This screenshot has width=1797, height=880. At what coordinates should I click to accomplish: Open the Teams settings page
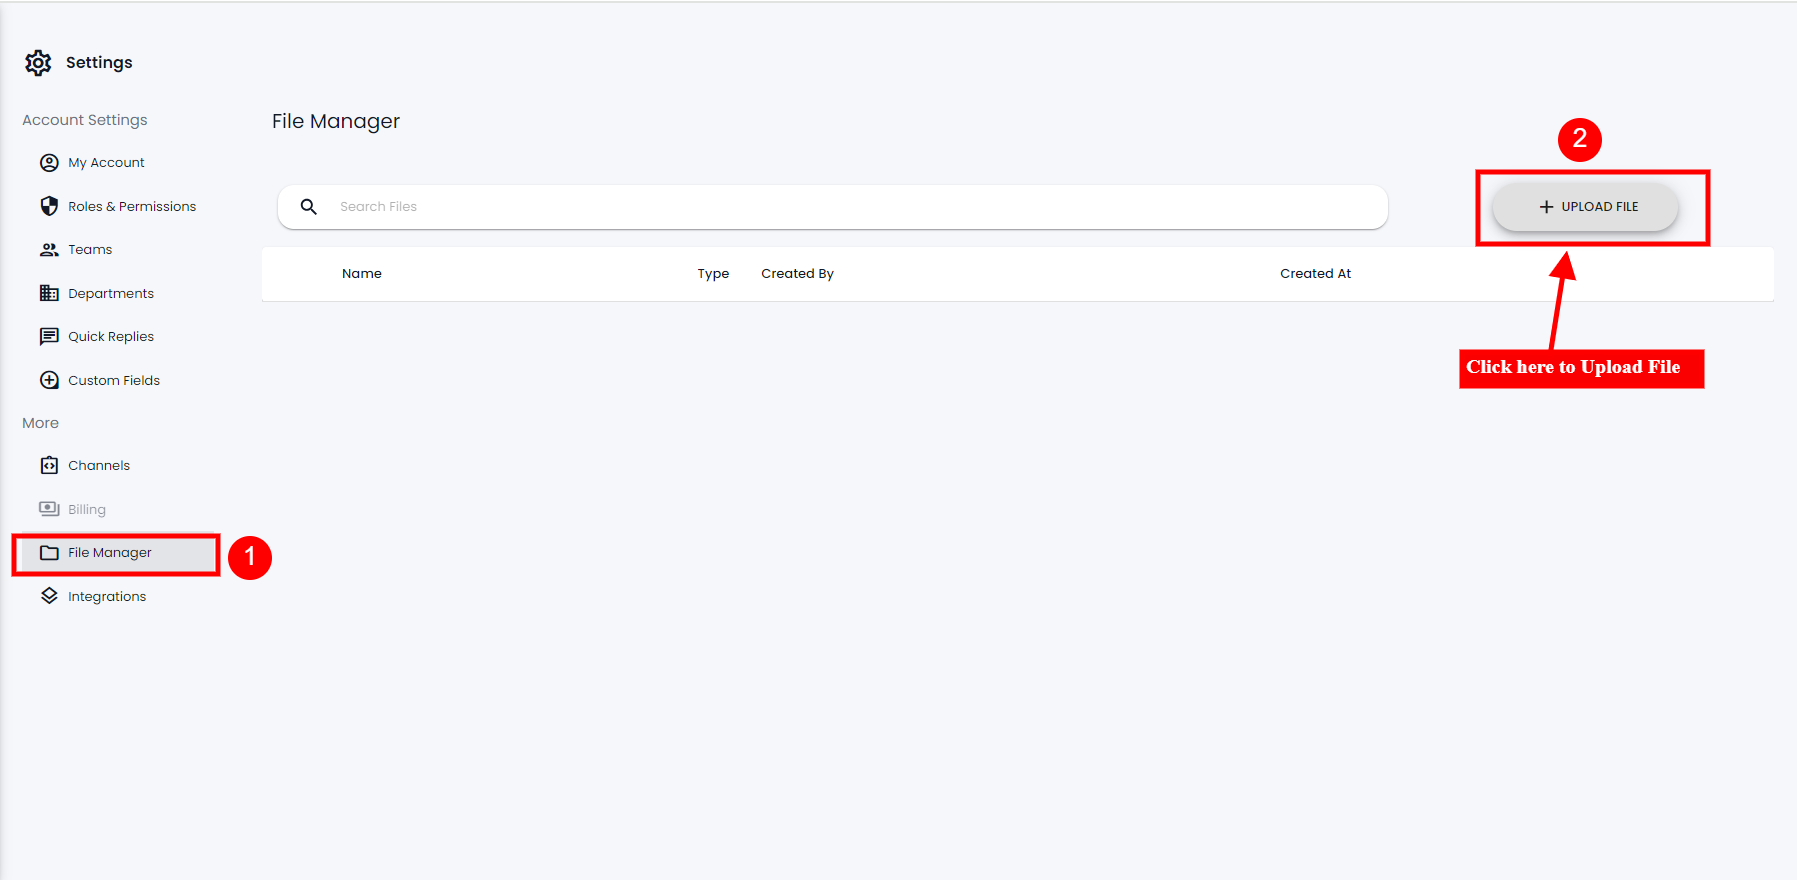(x=90, y=250)
